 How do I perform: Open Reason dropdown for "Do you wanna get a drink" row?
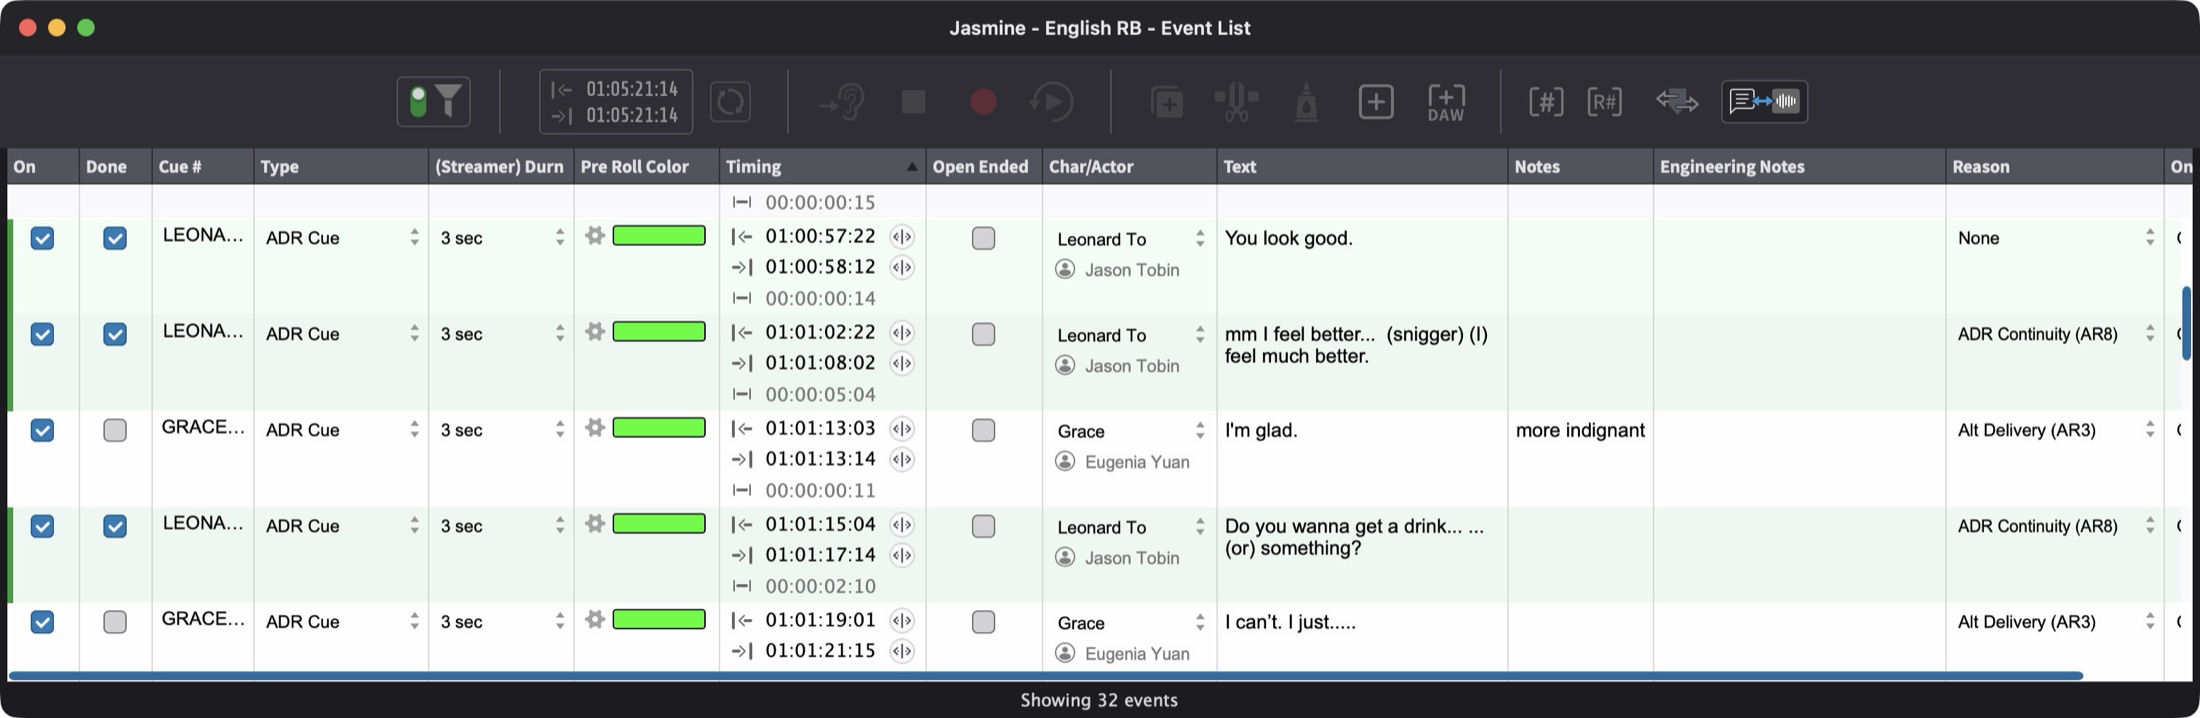[x=2055, y=526]
